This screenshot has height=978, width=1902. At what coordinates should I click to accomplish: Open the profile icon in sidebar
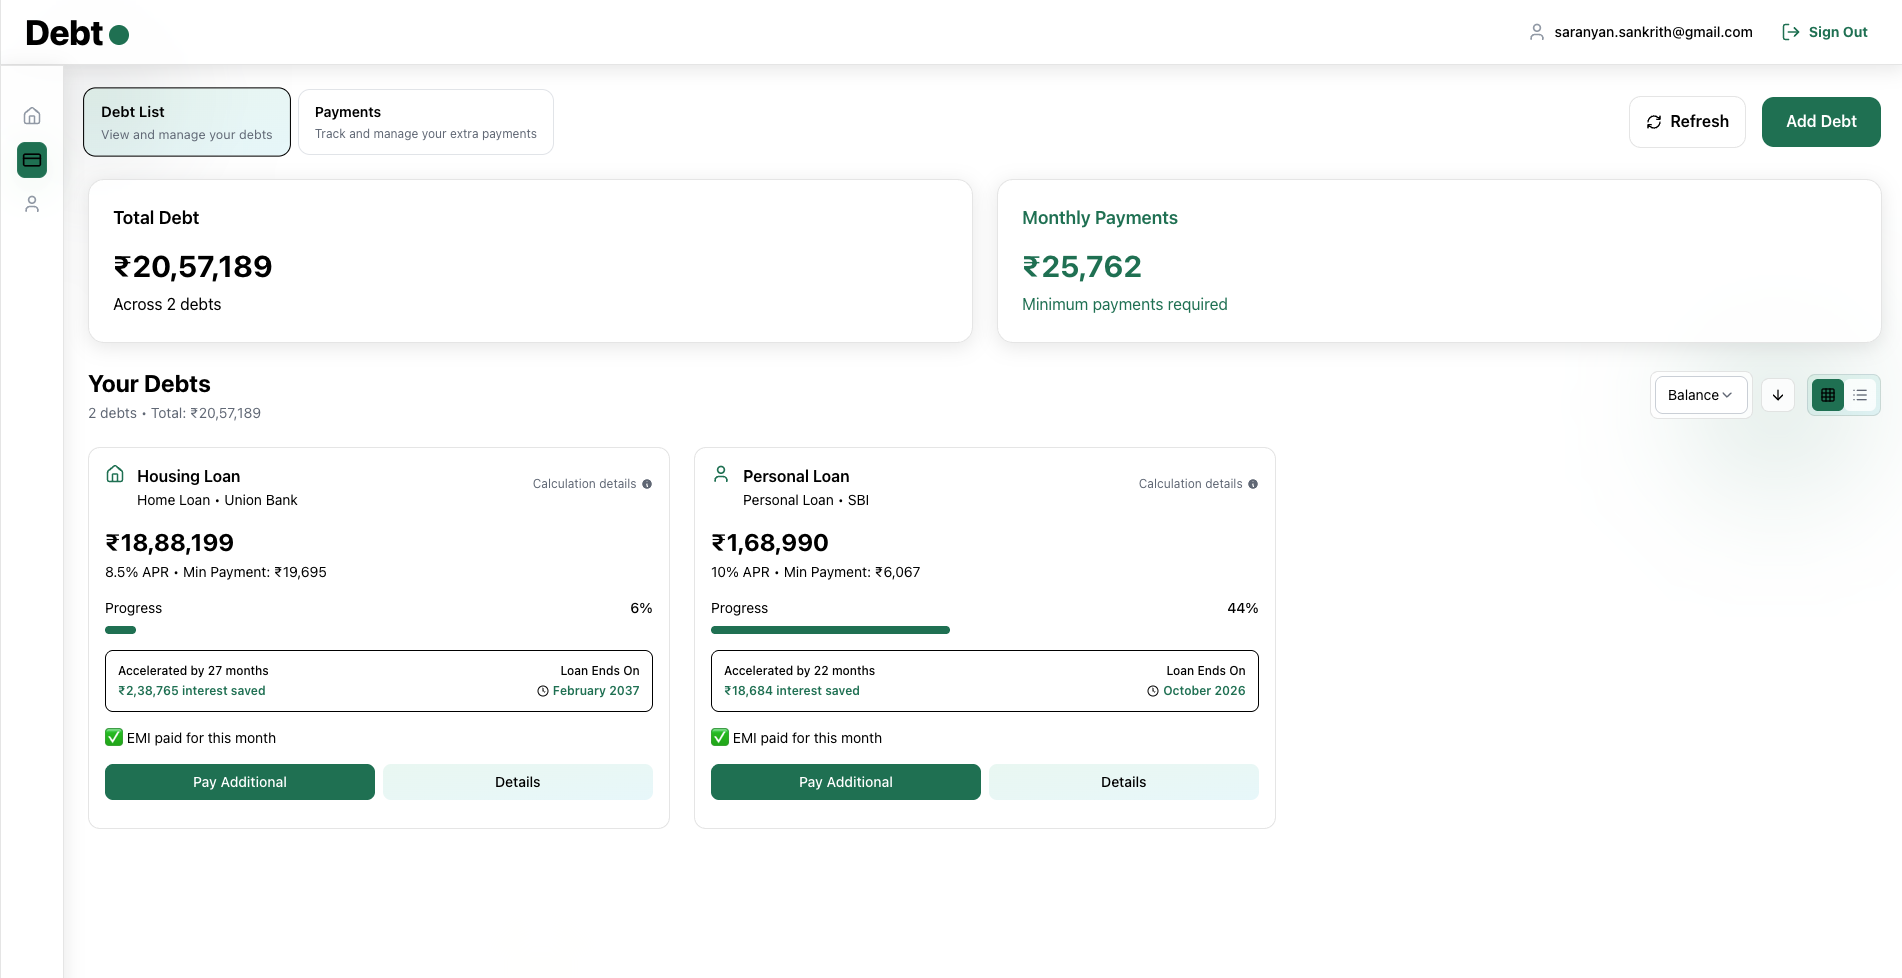coord(32,204)
